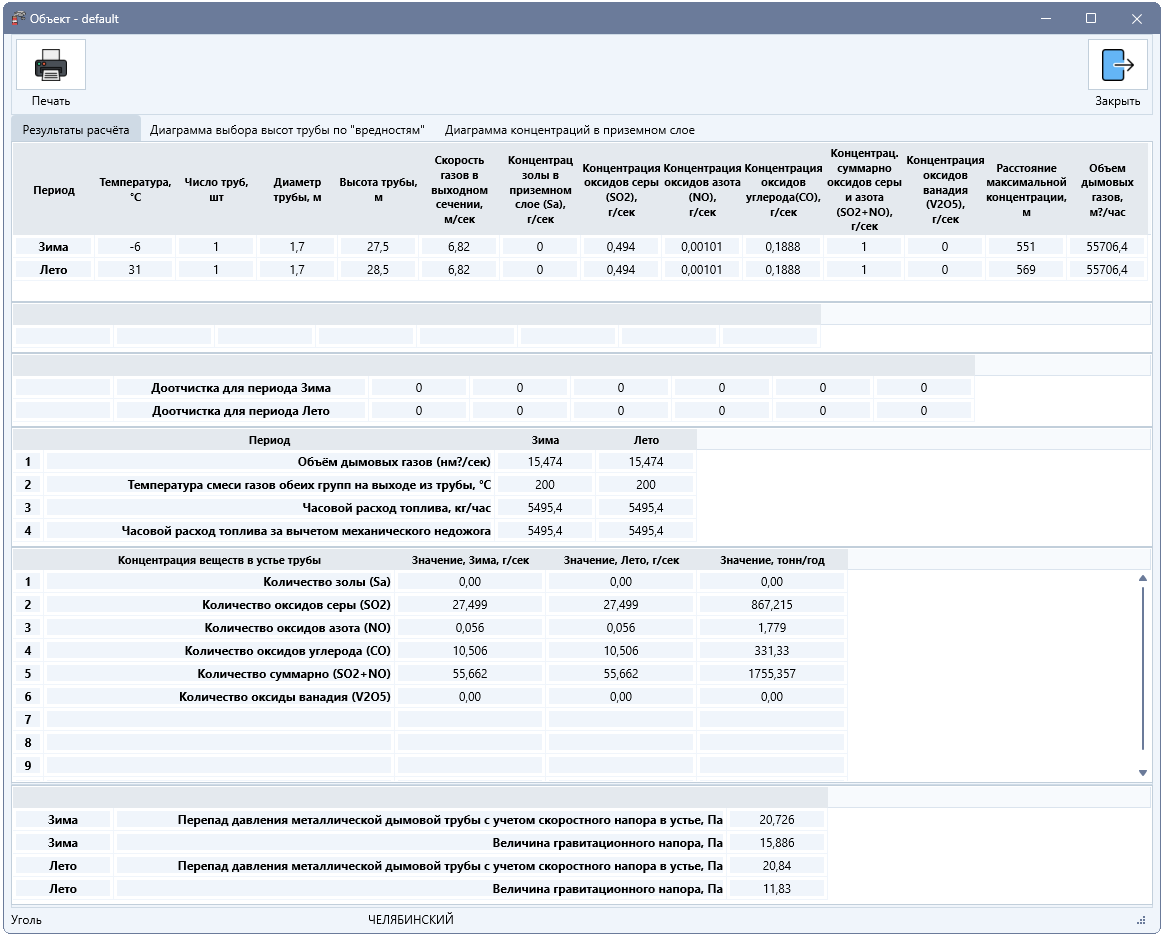
Task: Click the scroll down arrow in concentrations table
Action: pyautogui.click(x=1142, y=773)
